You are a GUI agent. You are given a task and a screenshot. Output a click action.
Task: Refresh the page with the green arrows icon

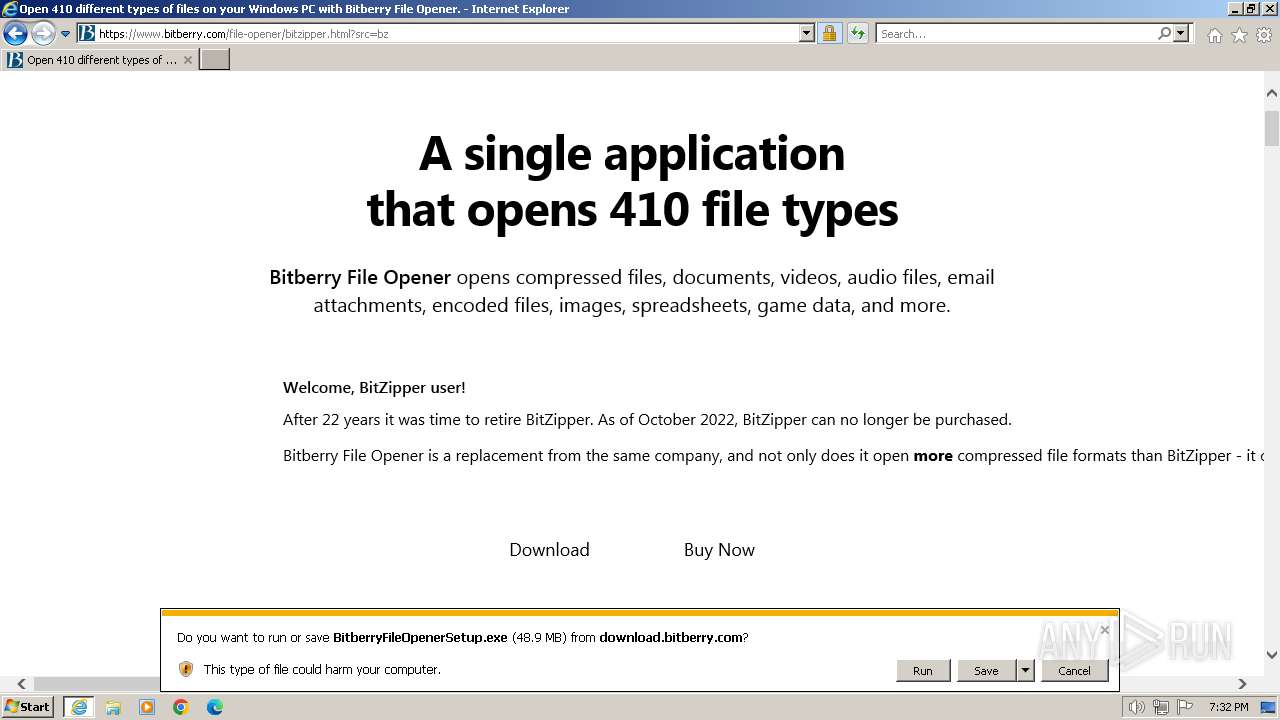pyautogui.click(x=857, y=33)
